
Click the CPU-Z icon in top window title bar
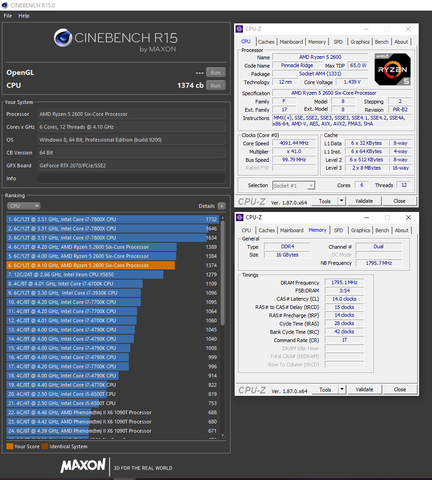pyautogui.click(x=239, y=29)
